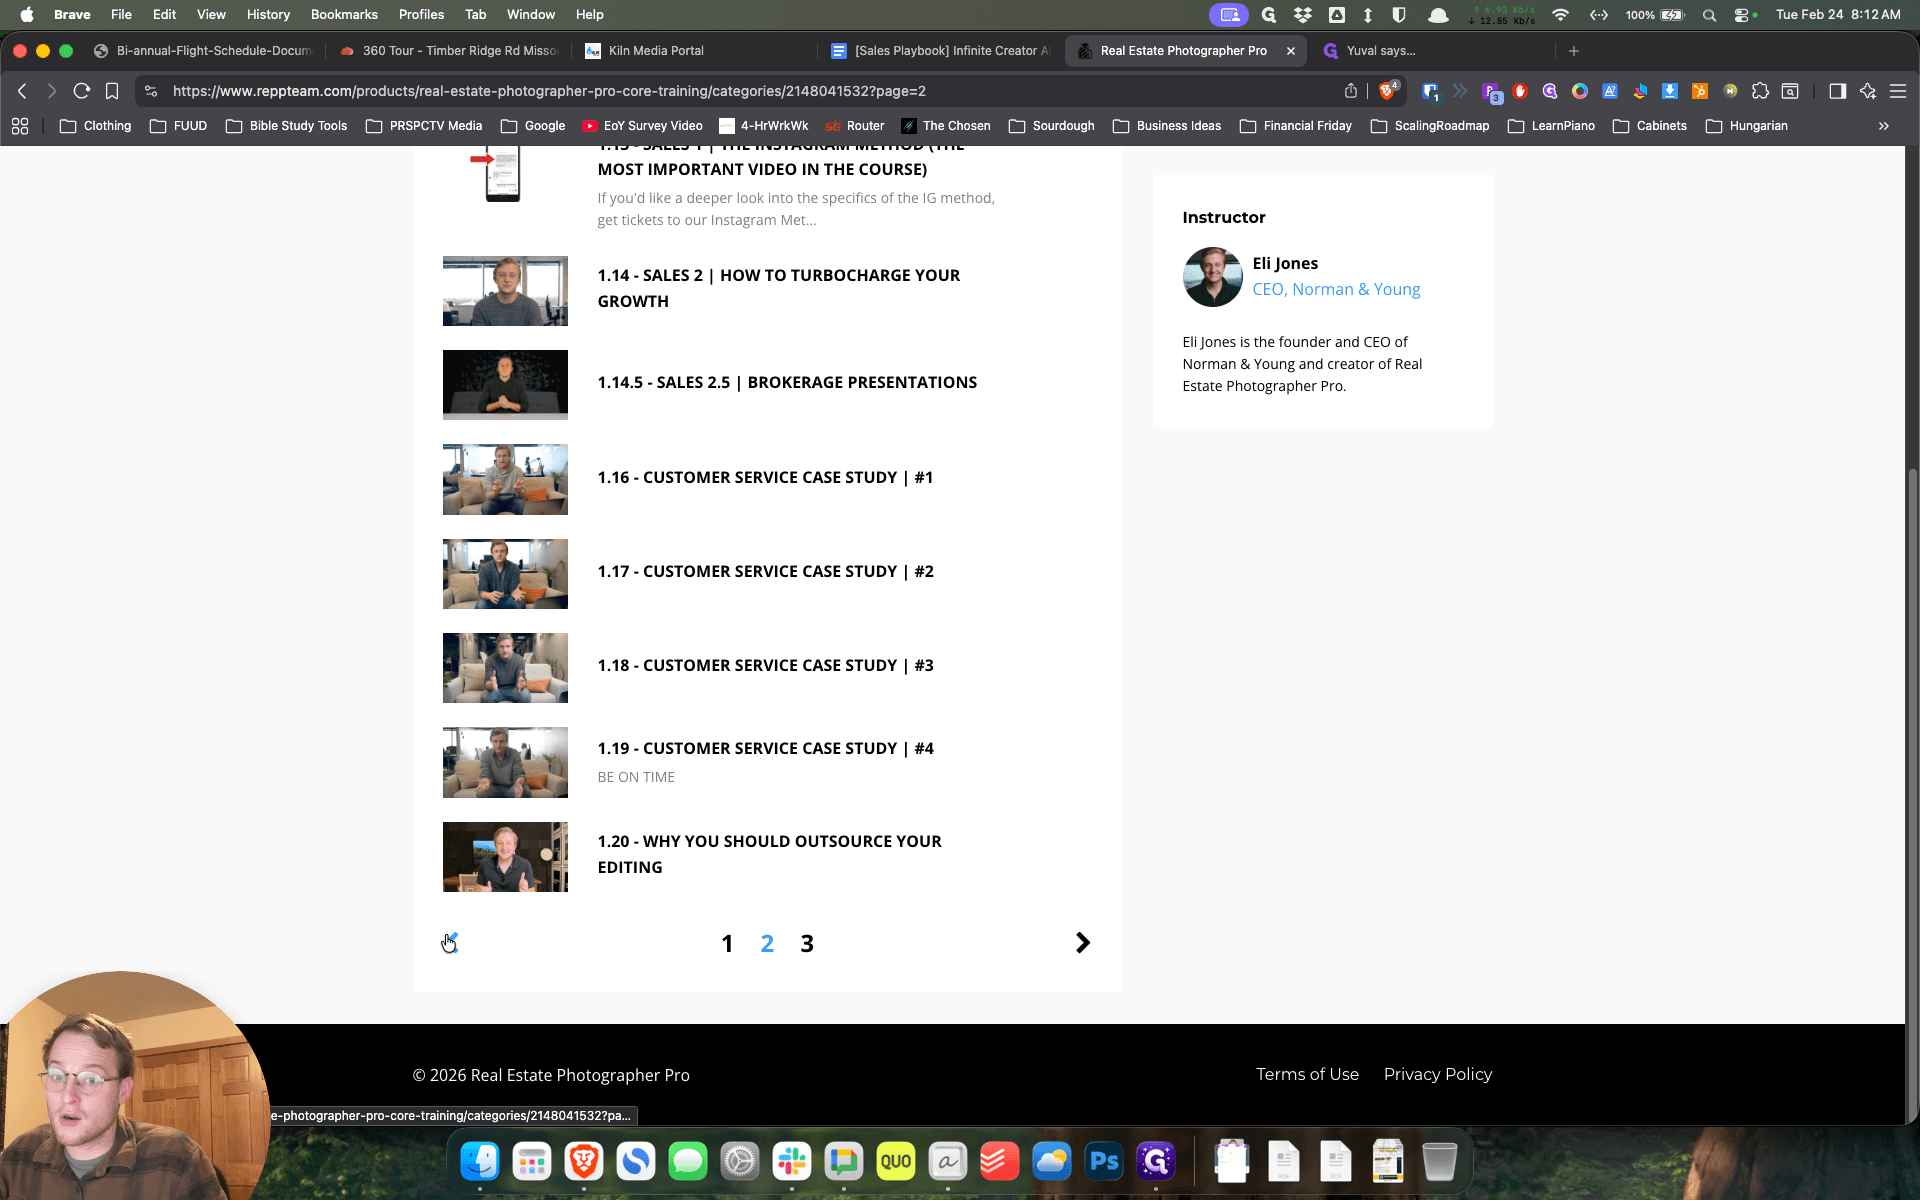Open the Privacy Policy footer link
Image resolution: width=1920 pixels, height=1200 pixels.
click(x=1437, y=1074)
